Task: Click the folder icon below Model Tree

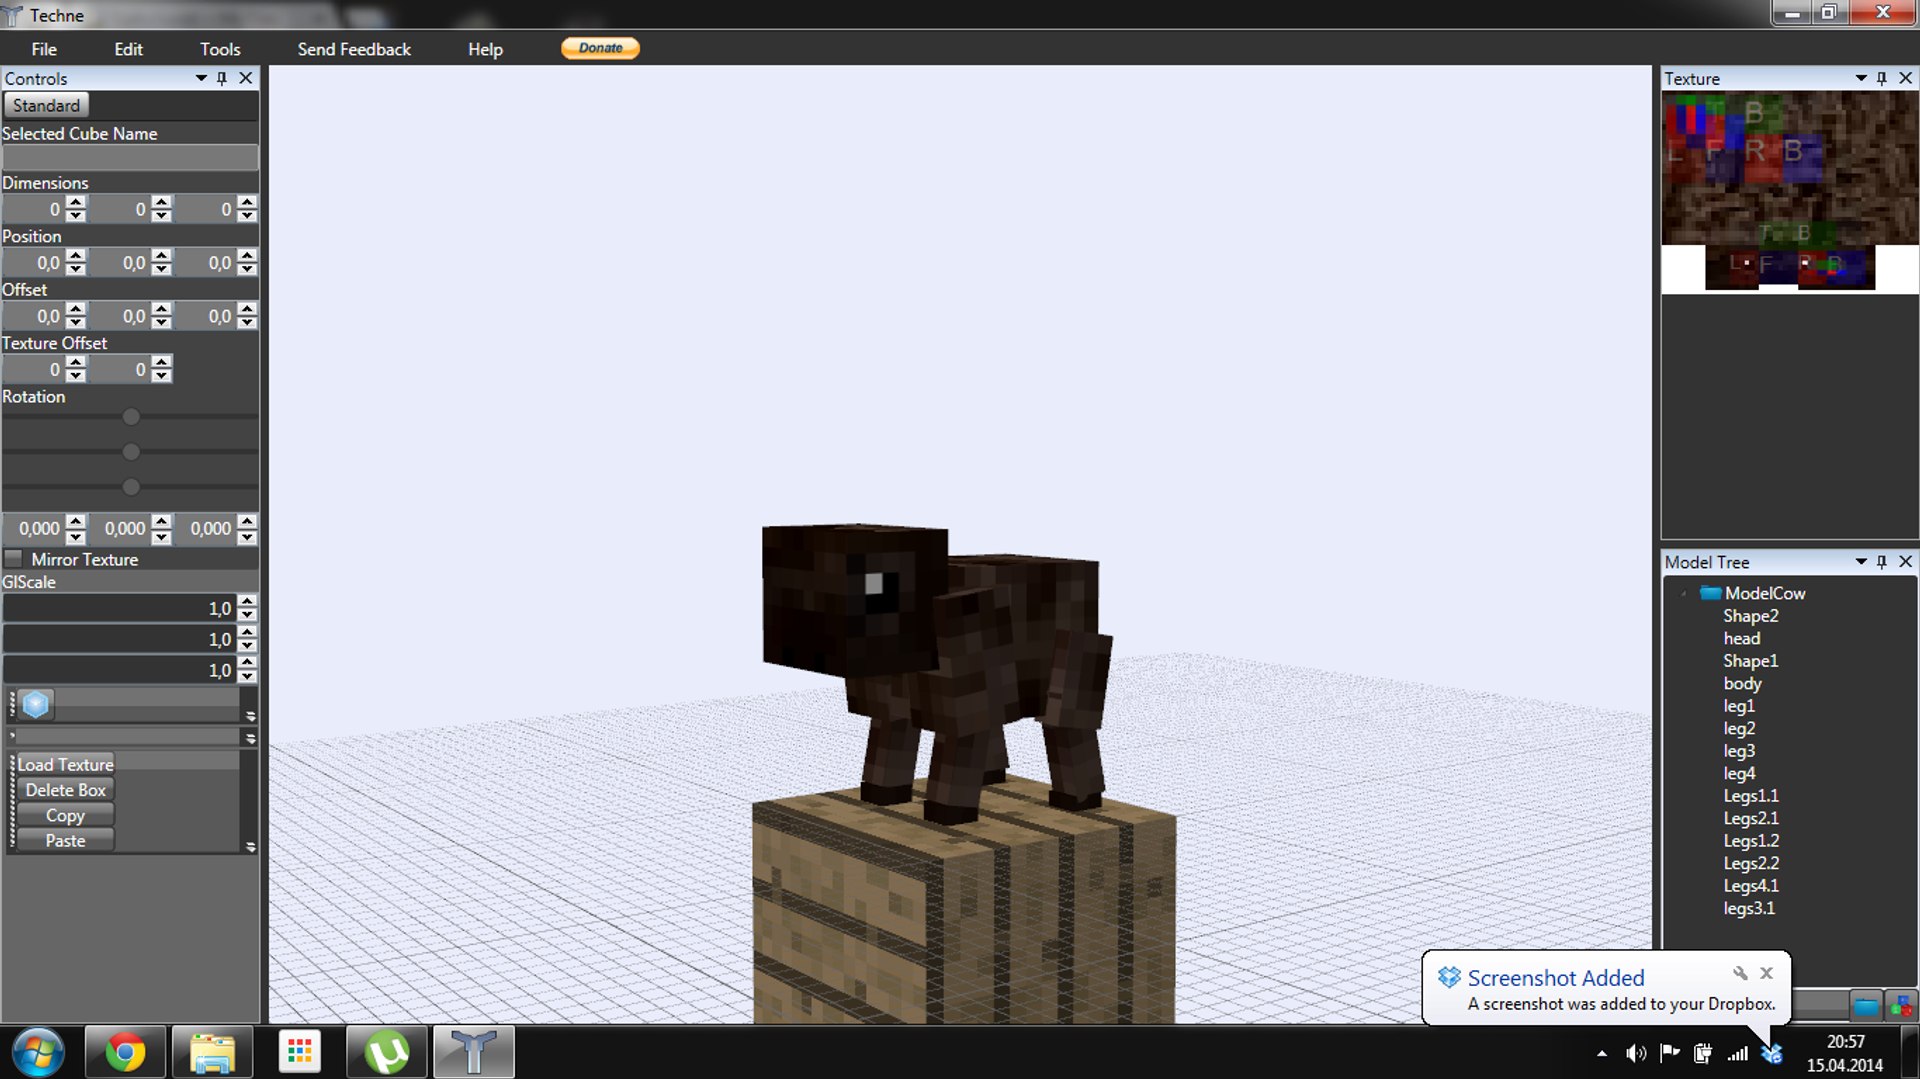Action: 1866,1005
